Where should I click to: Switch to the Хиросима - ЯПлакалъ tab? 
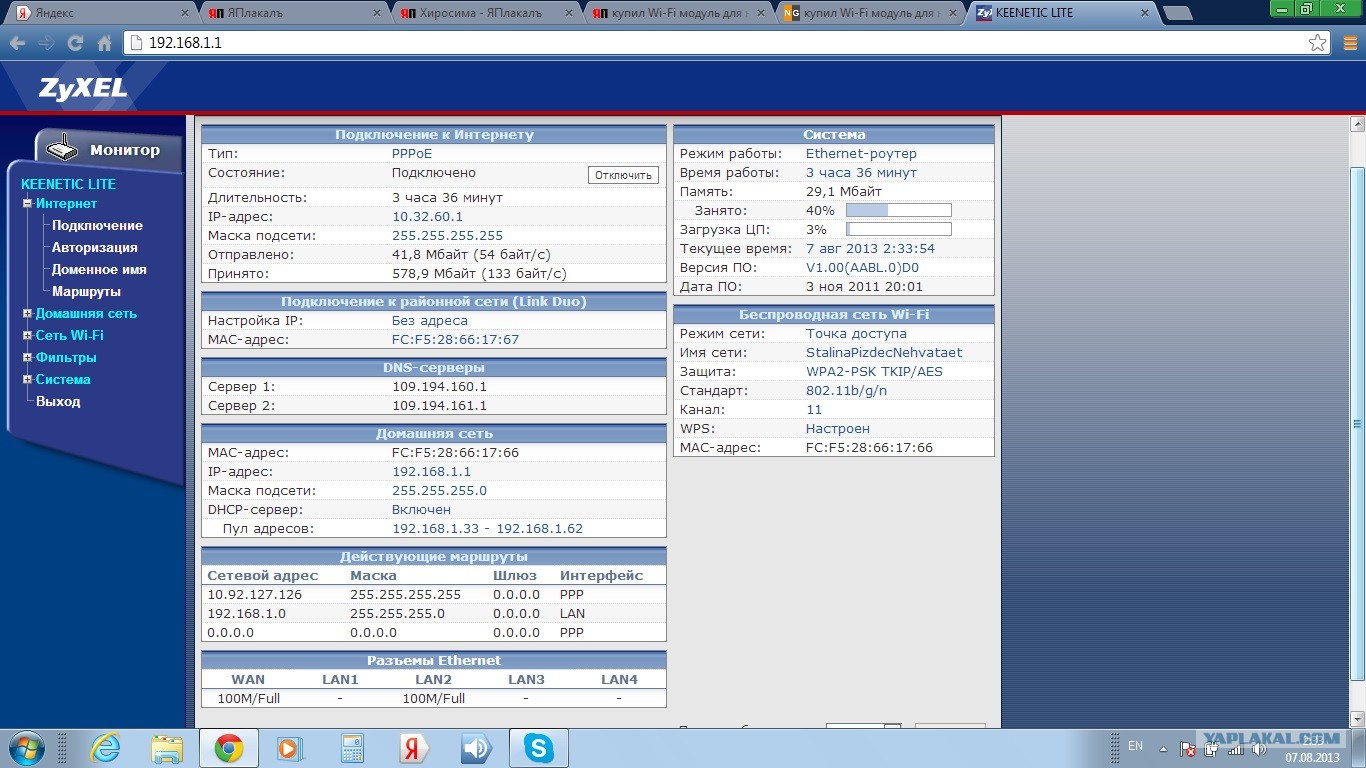pos(485,13)
